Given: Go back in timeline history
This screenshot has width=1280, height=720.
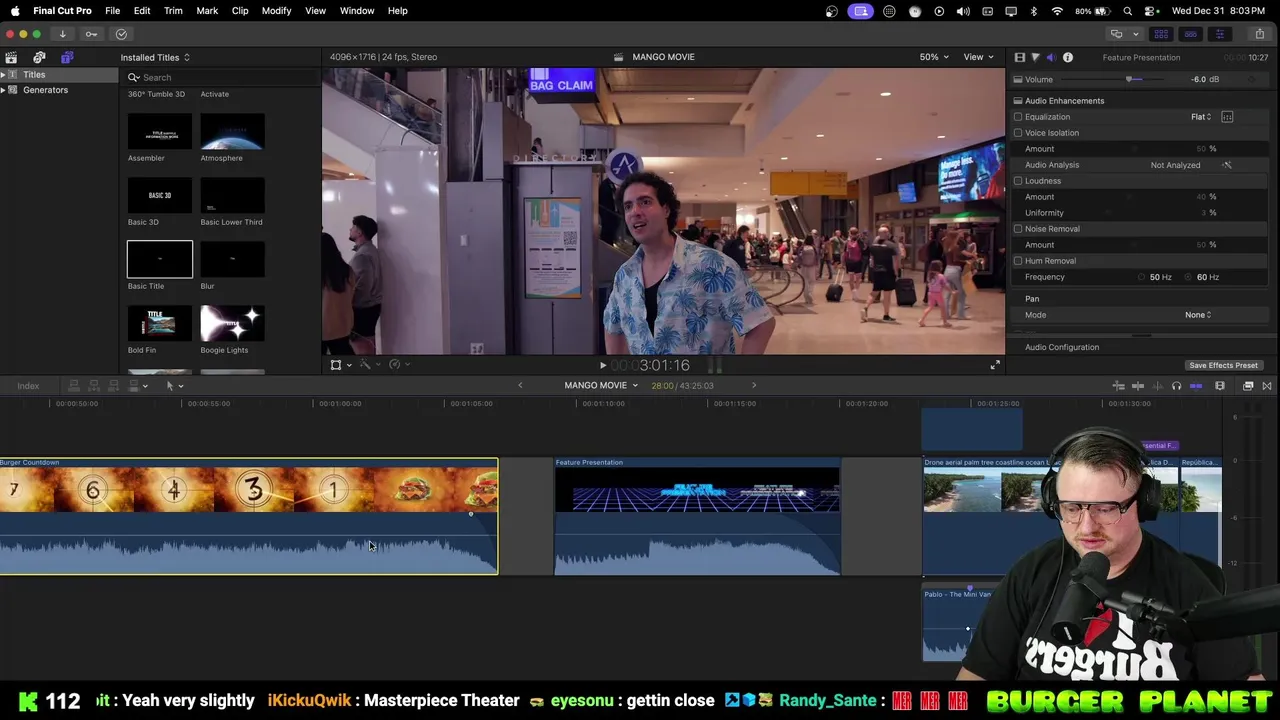Looking at the screenshot, I should (x=520, y=386).
